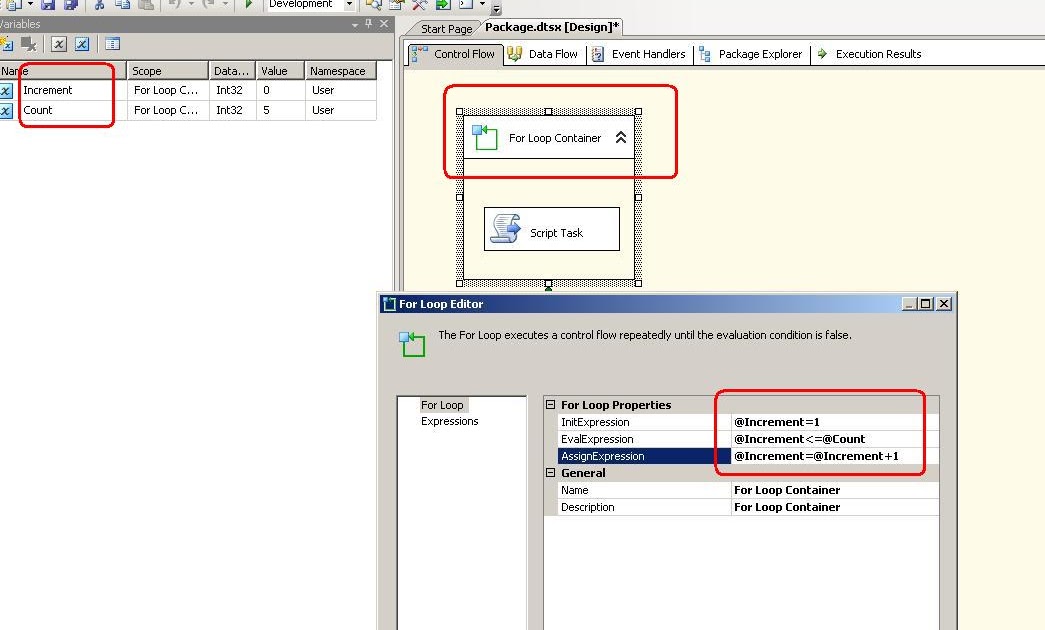
Task: Collapse the For Loop Properties section
Action: click(551, 404)
